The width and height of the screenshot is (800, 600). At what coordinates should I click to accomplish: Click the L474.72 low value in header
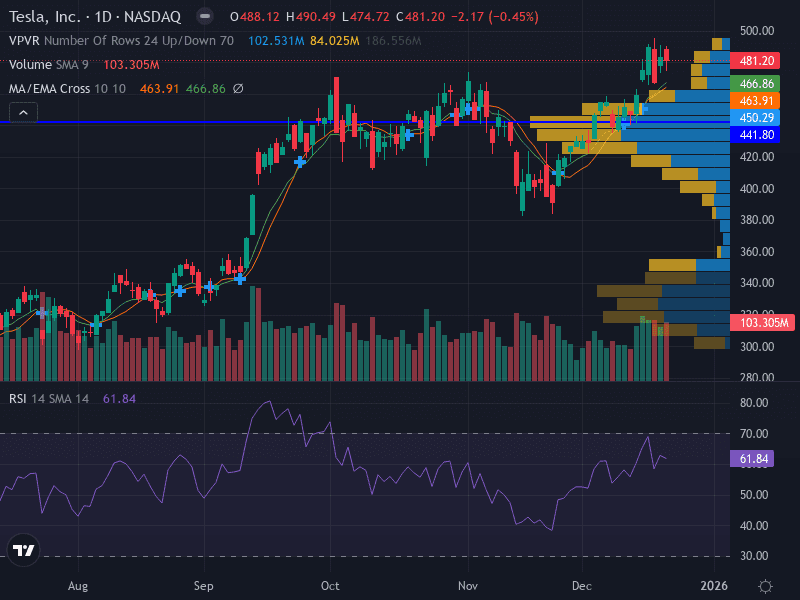tap(365, 17)
